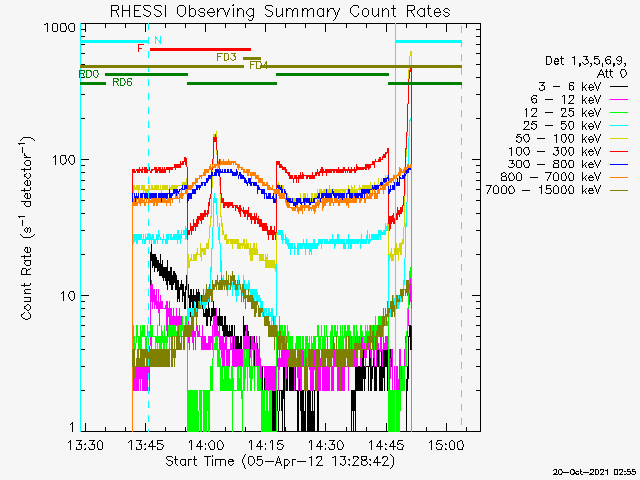Click the blue 300 - 800 keV legend line
This screenshot has height=480, width=640.
click(x=619, y=164)
